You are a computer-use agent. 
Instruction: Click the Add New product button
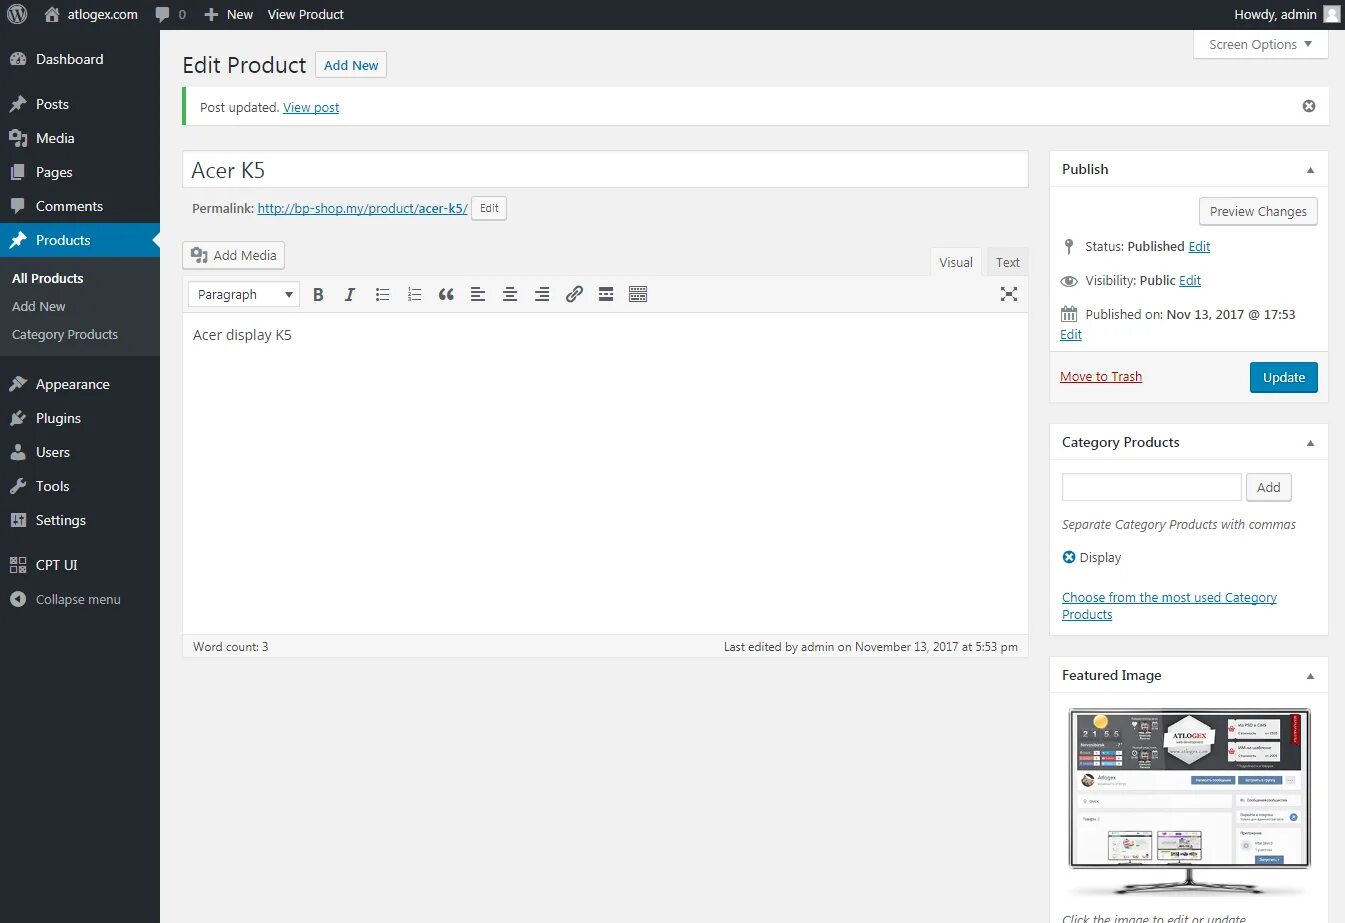351,65
